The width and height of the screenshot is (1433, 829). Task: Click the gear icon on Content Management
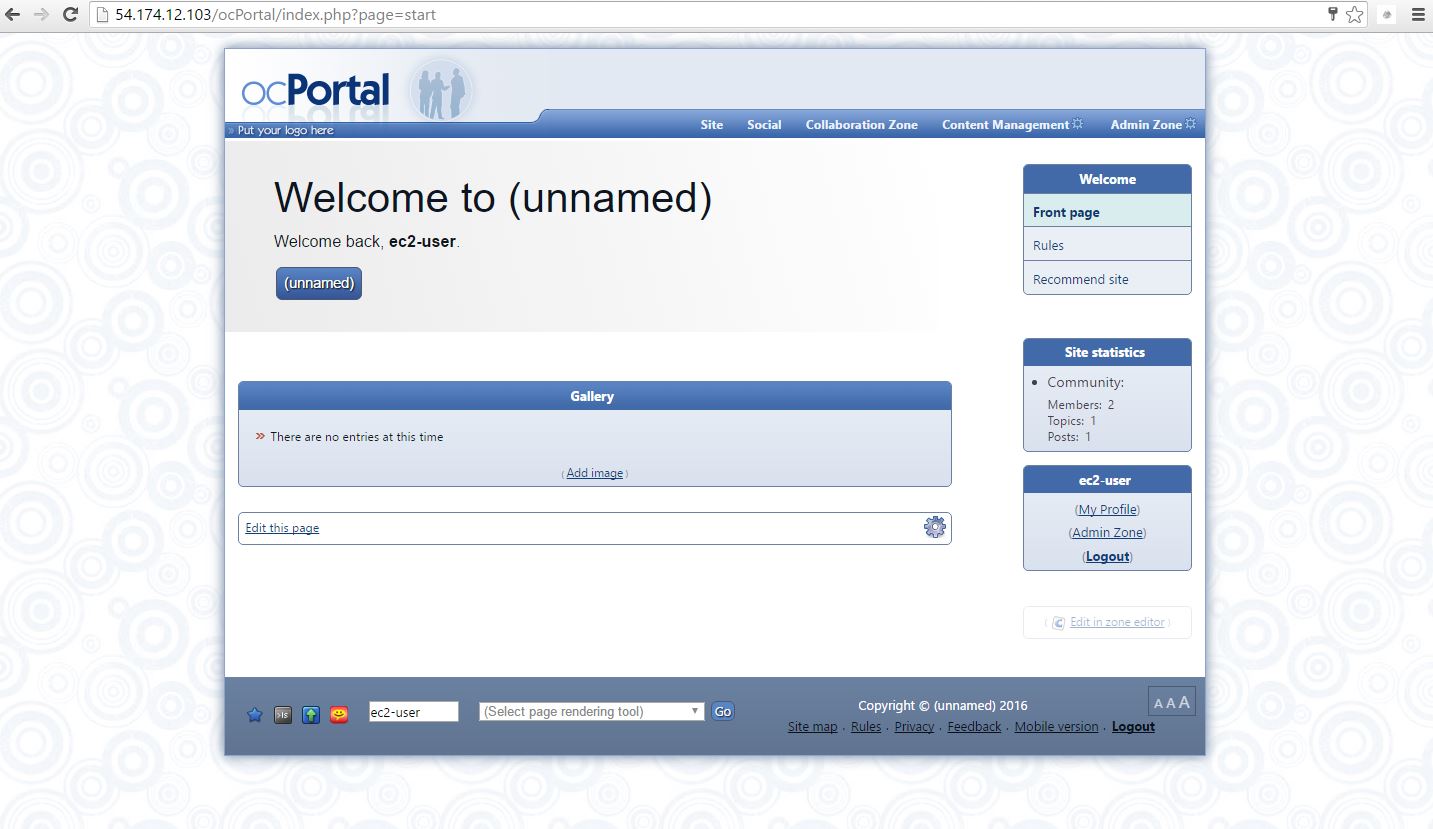[x=1078, y=122]
